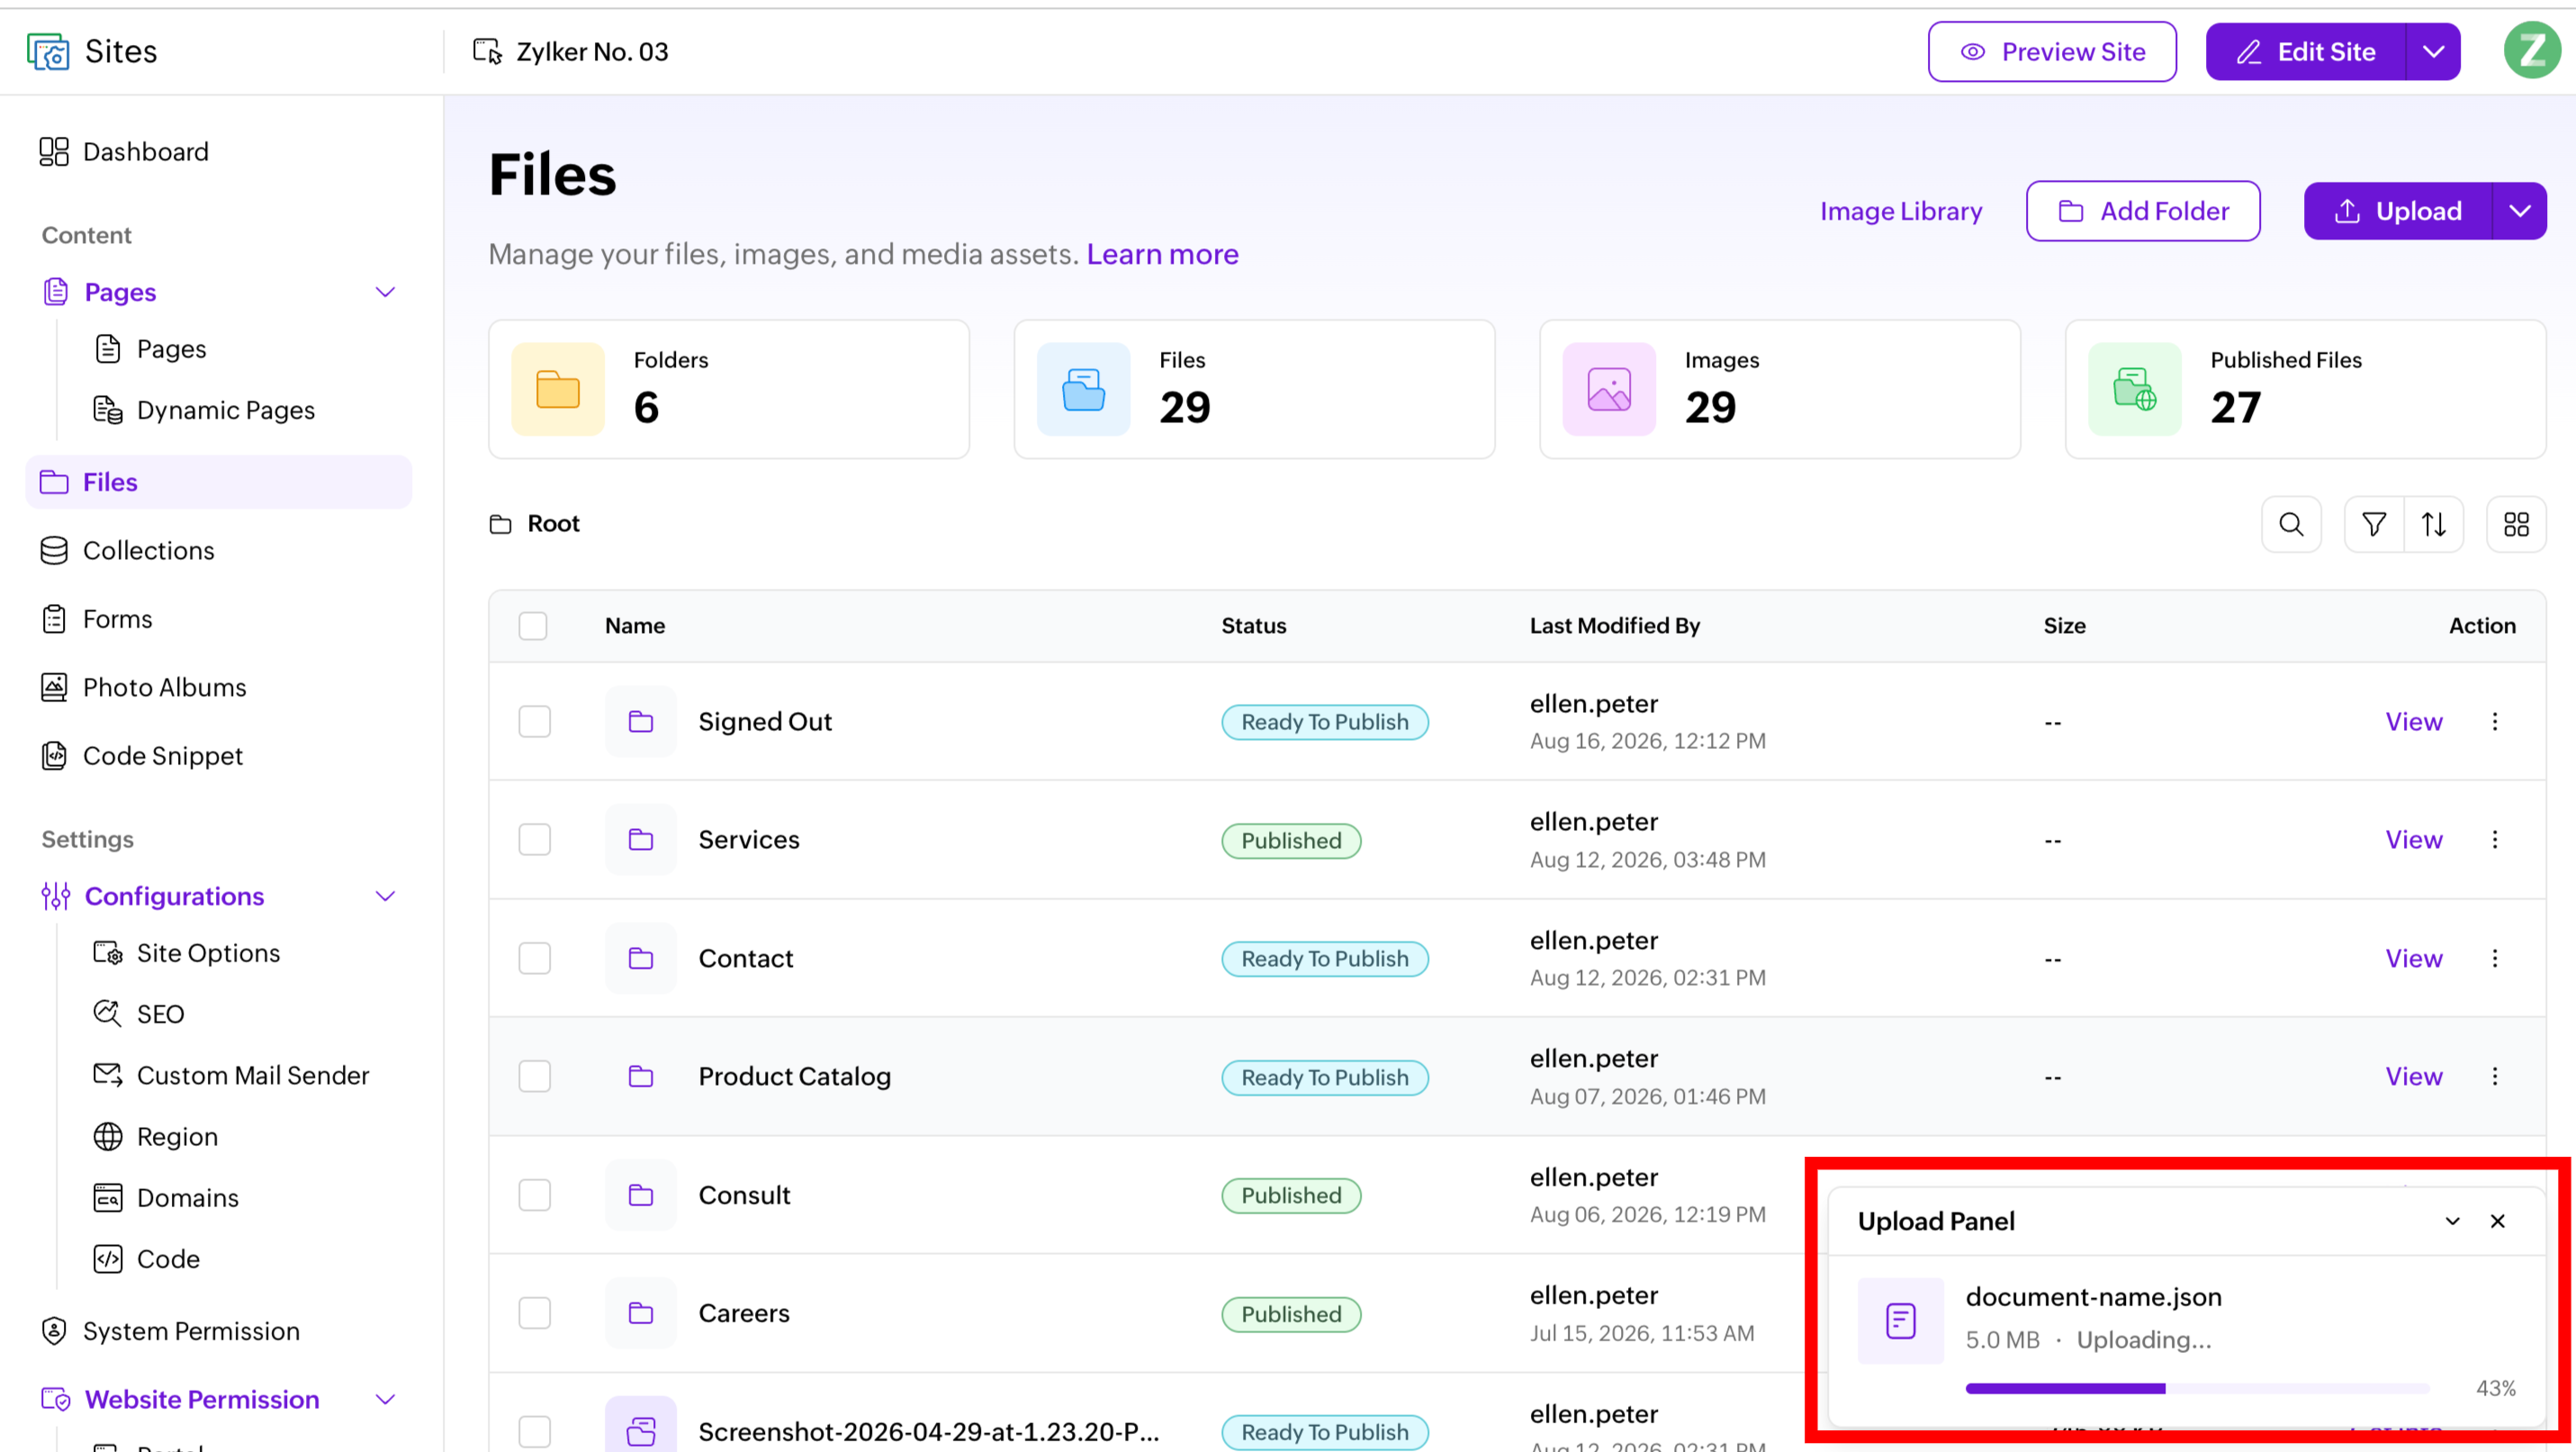The width and height of the screenshot is (2576, 1452).
Task: Click the sort arrows icon
Action: pyautogui.click(x=2433, y=524)
